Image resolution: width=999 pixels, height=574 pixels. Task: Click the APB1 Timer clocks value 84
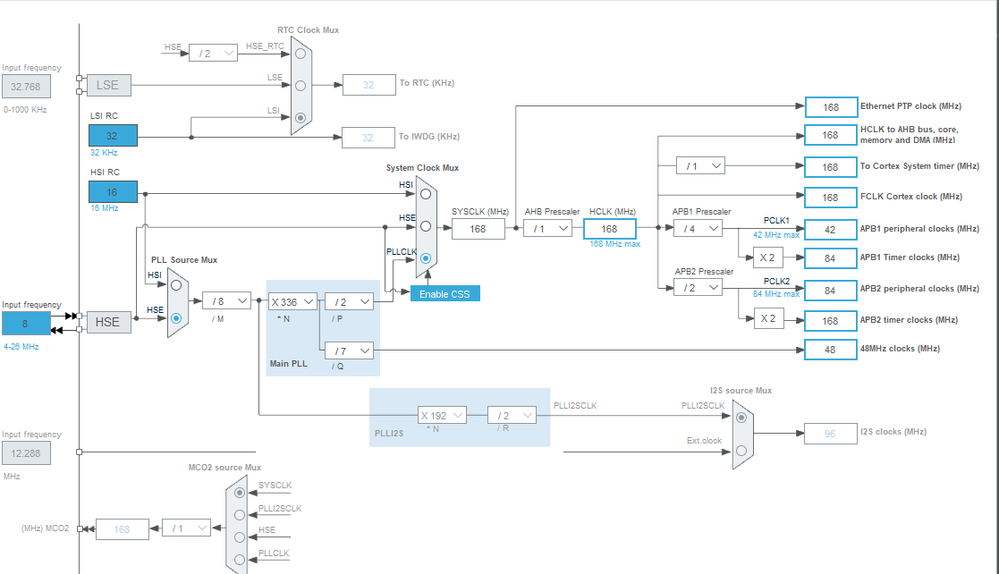[831, 259]
